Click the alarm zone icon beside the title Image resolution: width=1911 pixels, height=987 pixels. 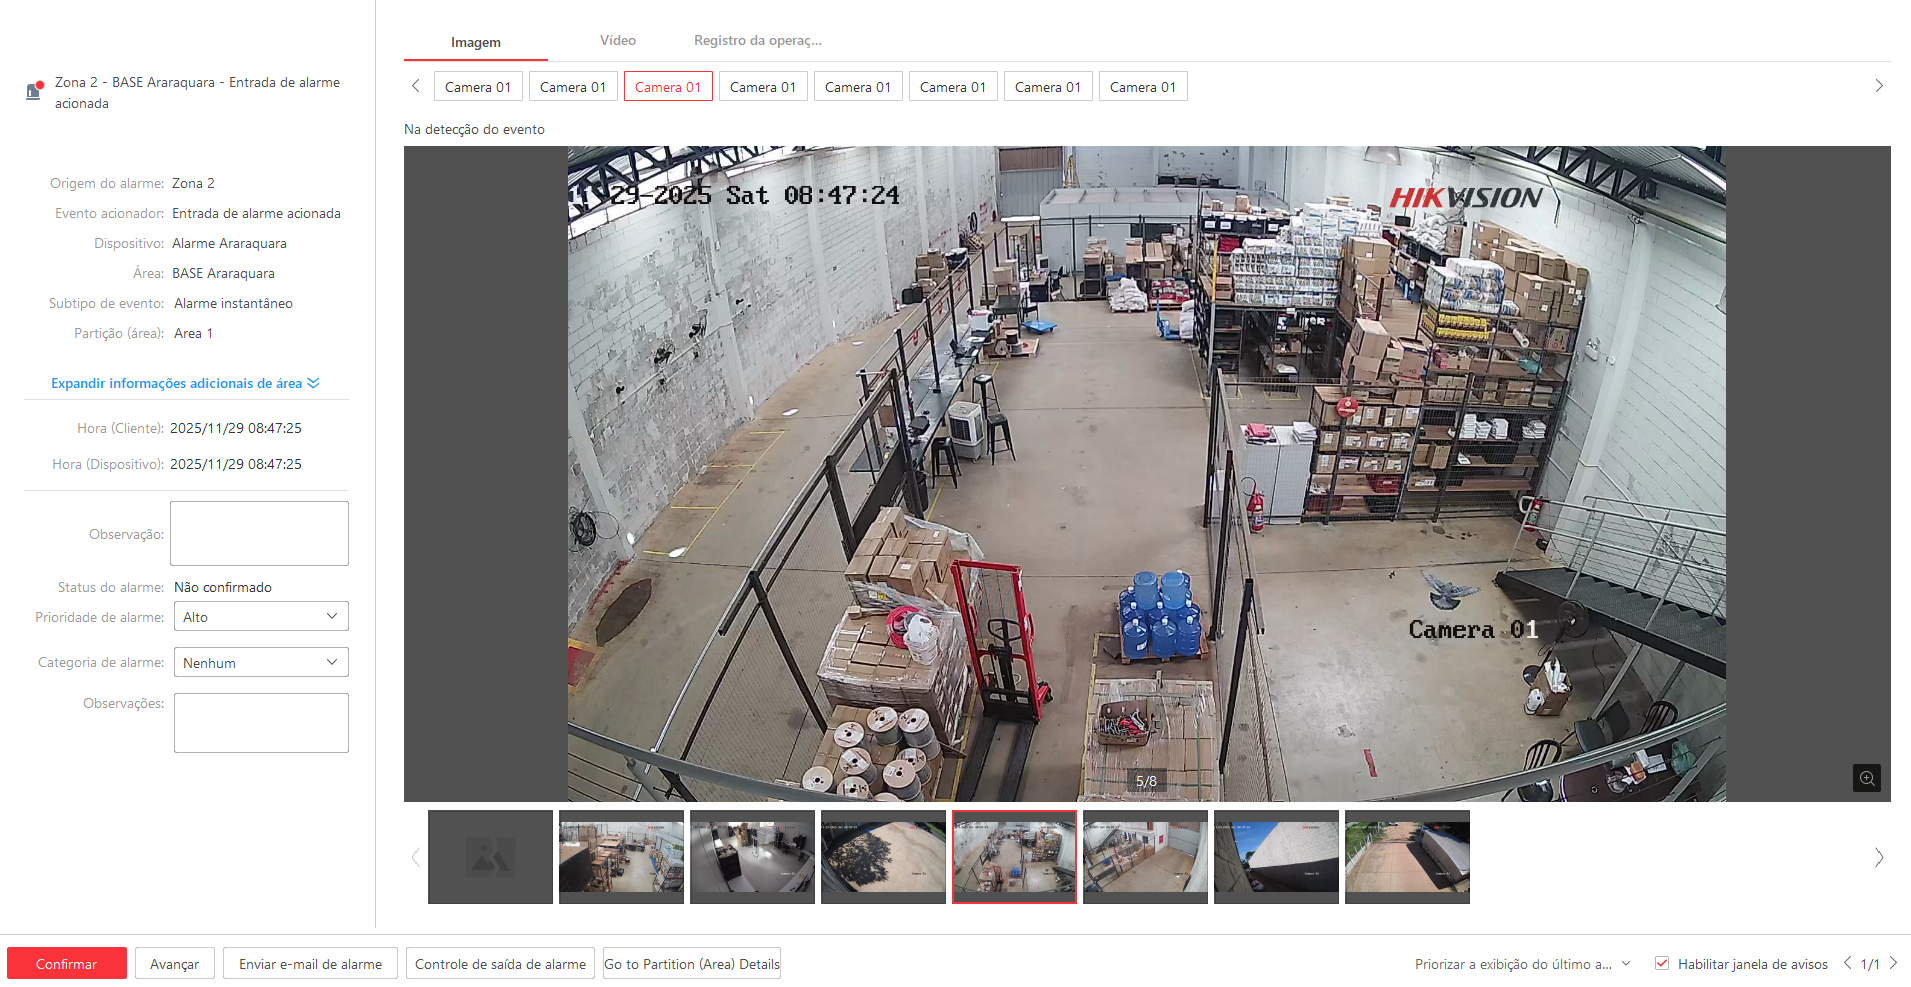pos(34,91)
